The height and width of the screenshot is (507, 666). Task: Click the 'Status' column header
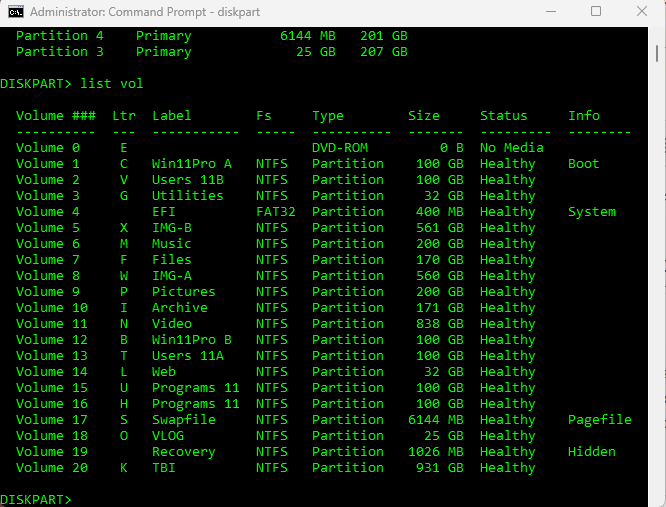[504, 116]
